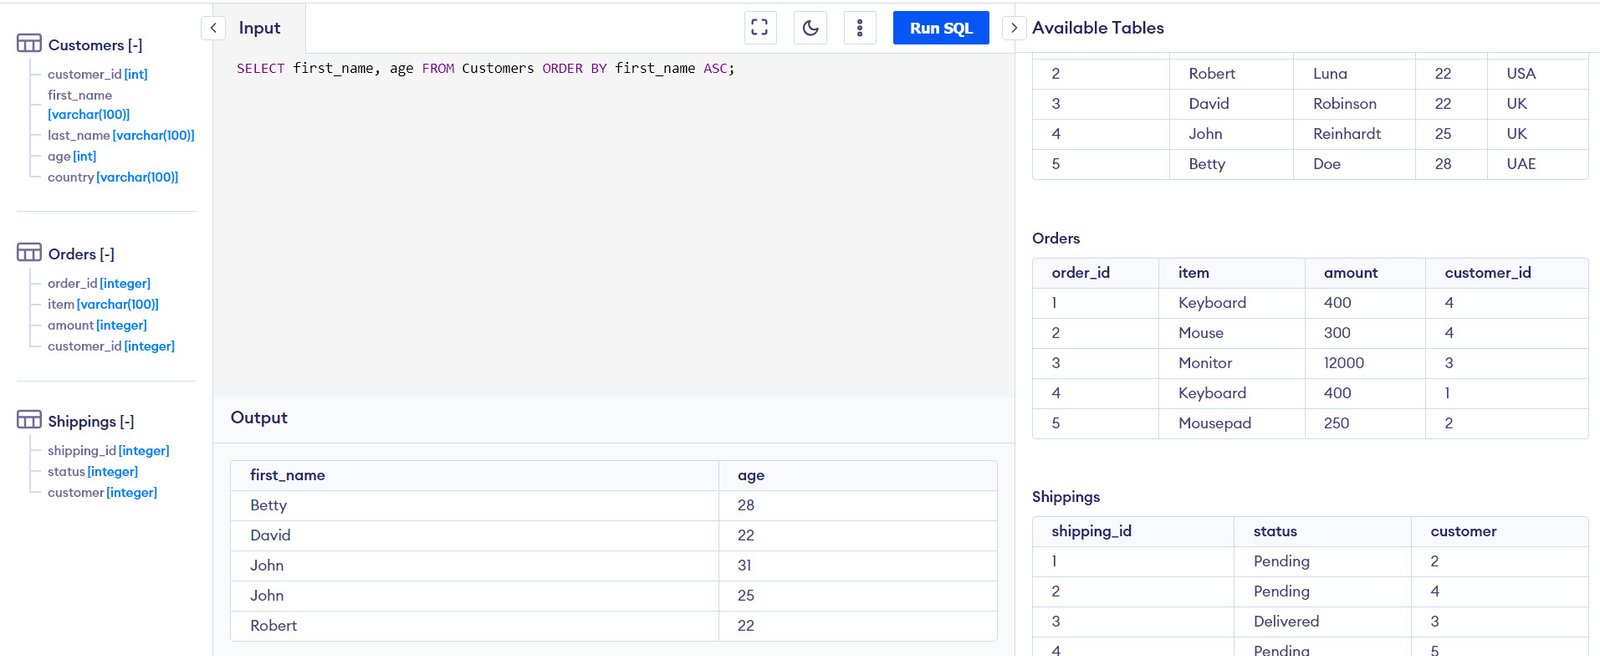
Task: Click the Orders table title in Available Tables
Action: pyautogui.click(x=1056, y=238)
